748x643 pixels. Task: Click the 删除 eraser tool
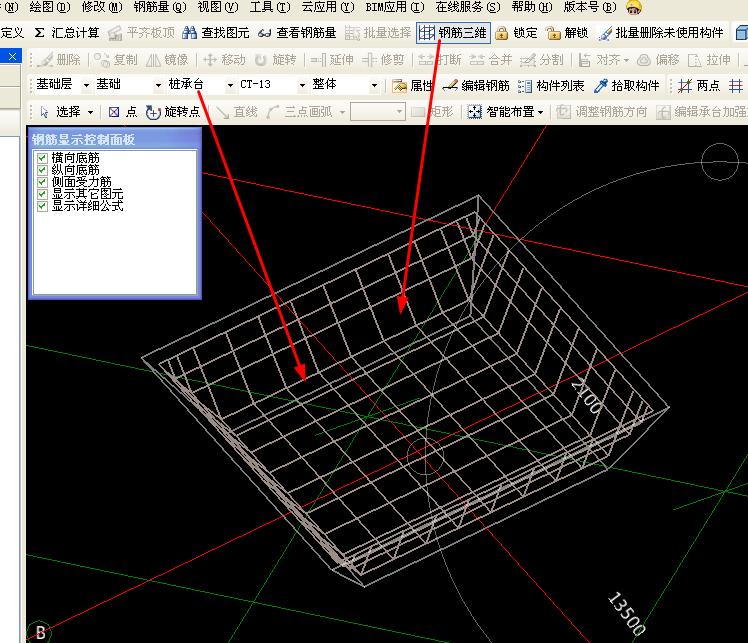59,60
